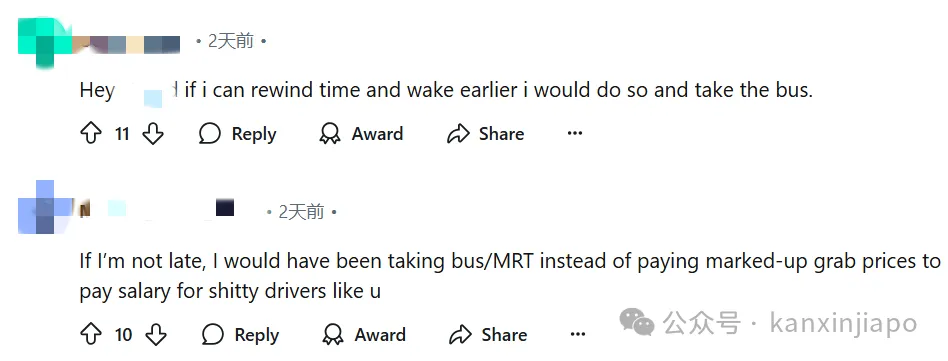Click Award label on first comment
The width and height of the screenshot is (948, 361).
pyautogui.click(x=377, y=134)
